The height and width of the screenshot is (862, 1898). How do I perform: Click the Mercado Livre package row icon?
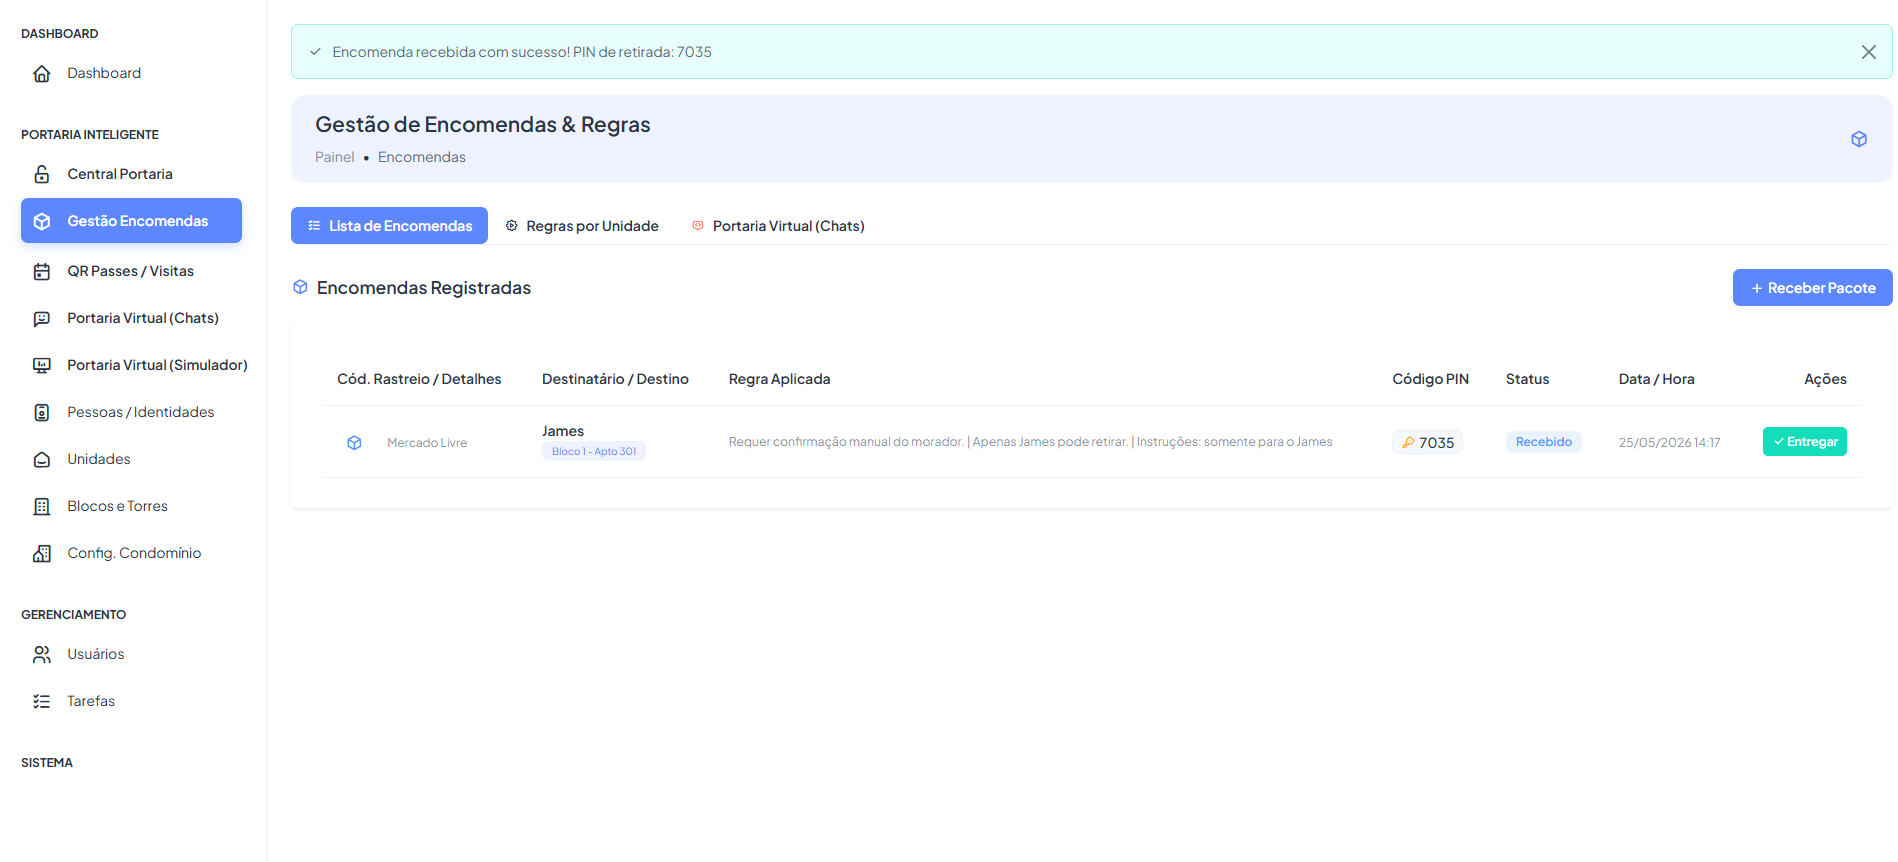(x=354, y=442)
